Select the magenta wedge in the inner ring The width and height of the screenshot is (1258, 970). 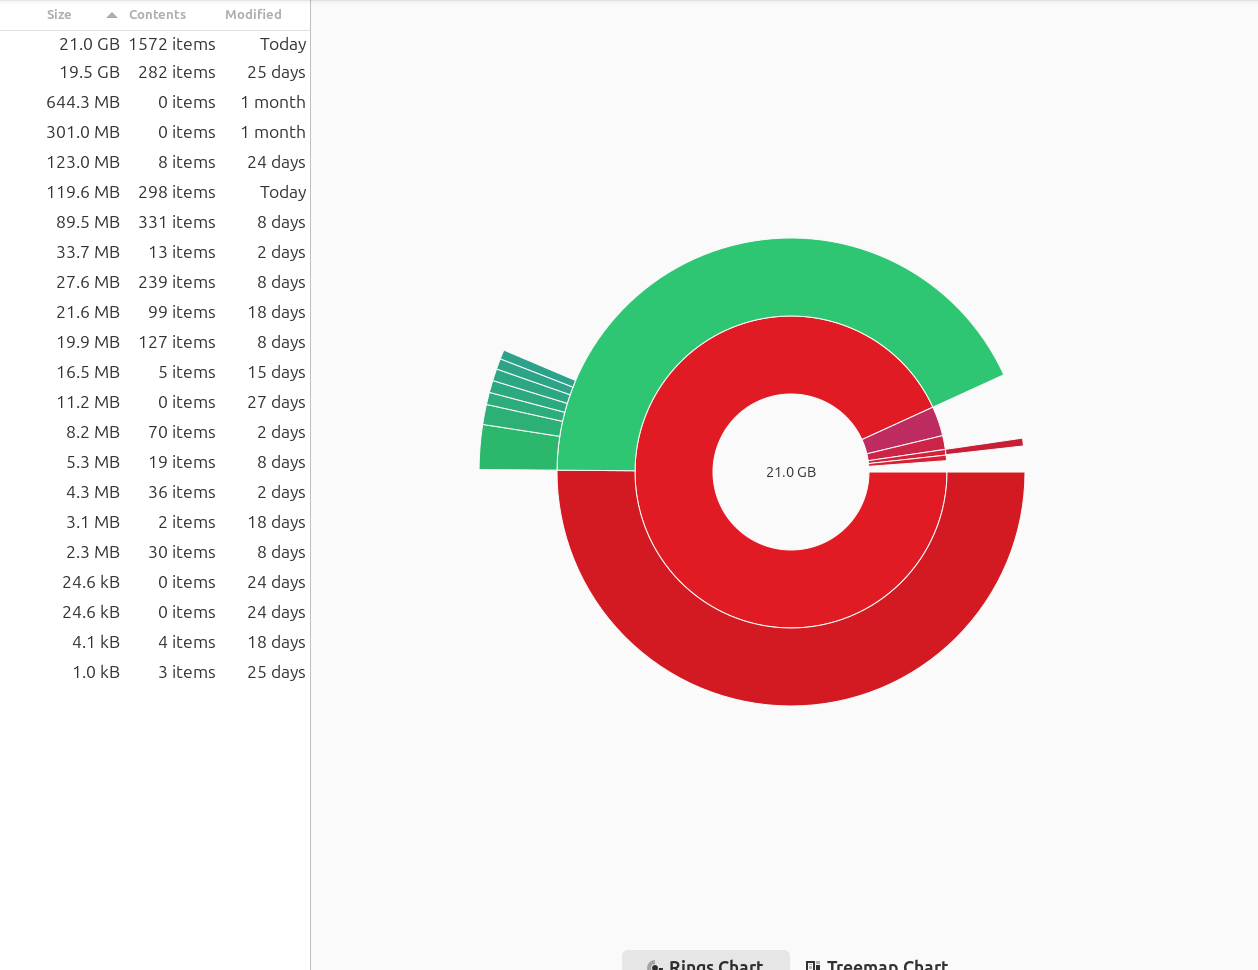click(904, 431)
